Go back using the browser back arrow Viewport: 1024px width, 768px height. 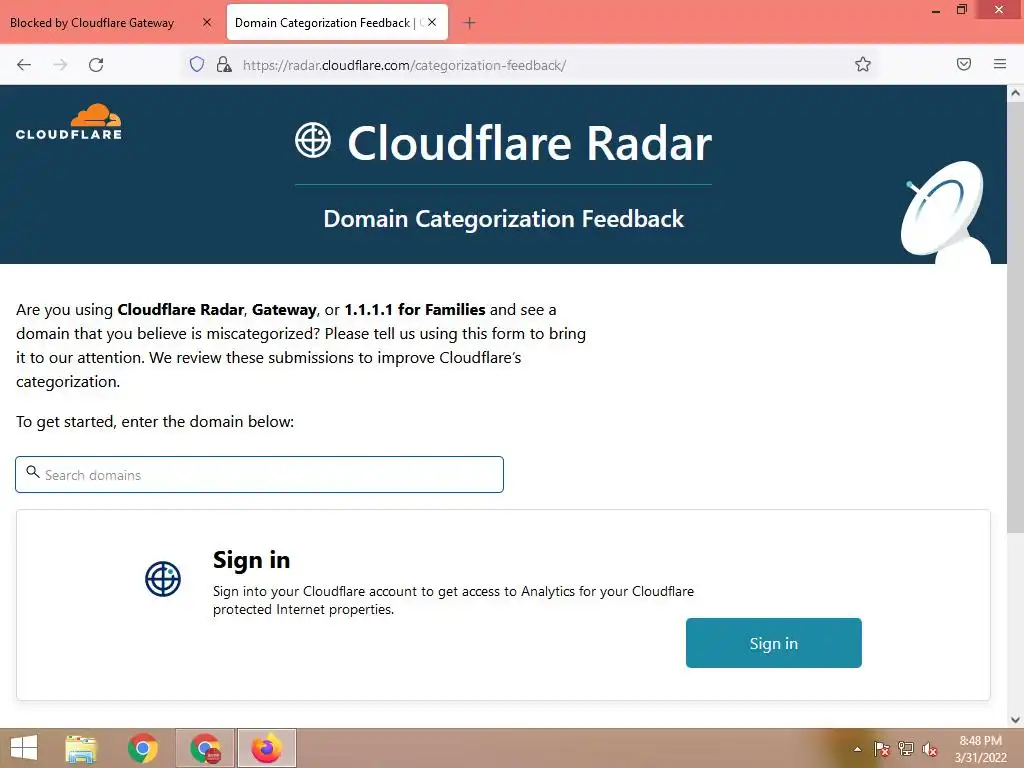[24, 65]
